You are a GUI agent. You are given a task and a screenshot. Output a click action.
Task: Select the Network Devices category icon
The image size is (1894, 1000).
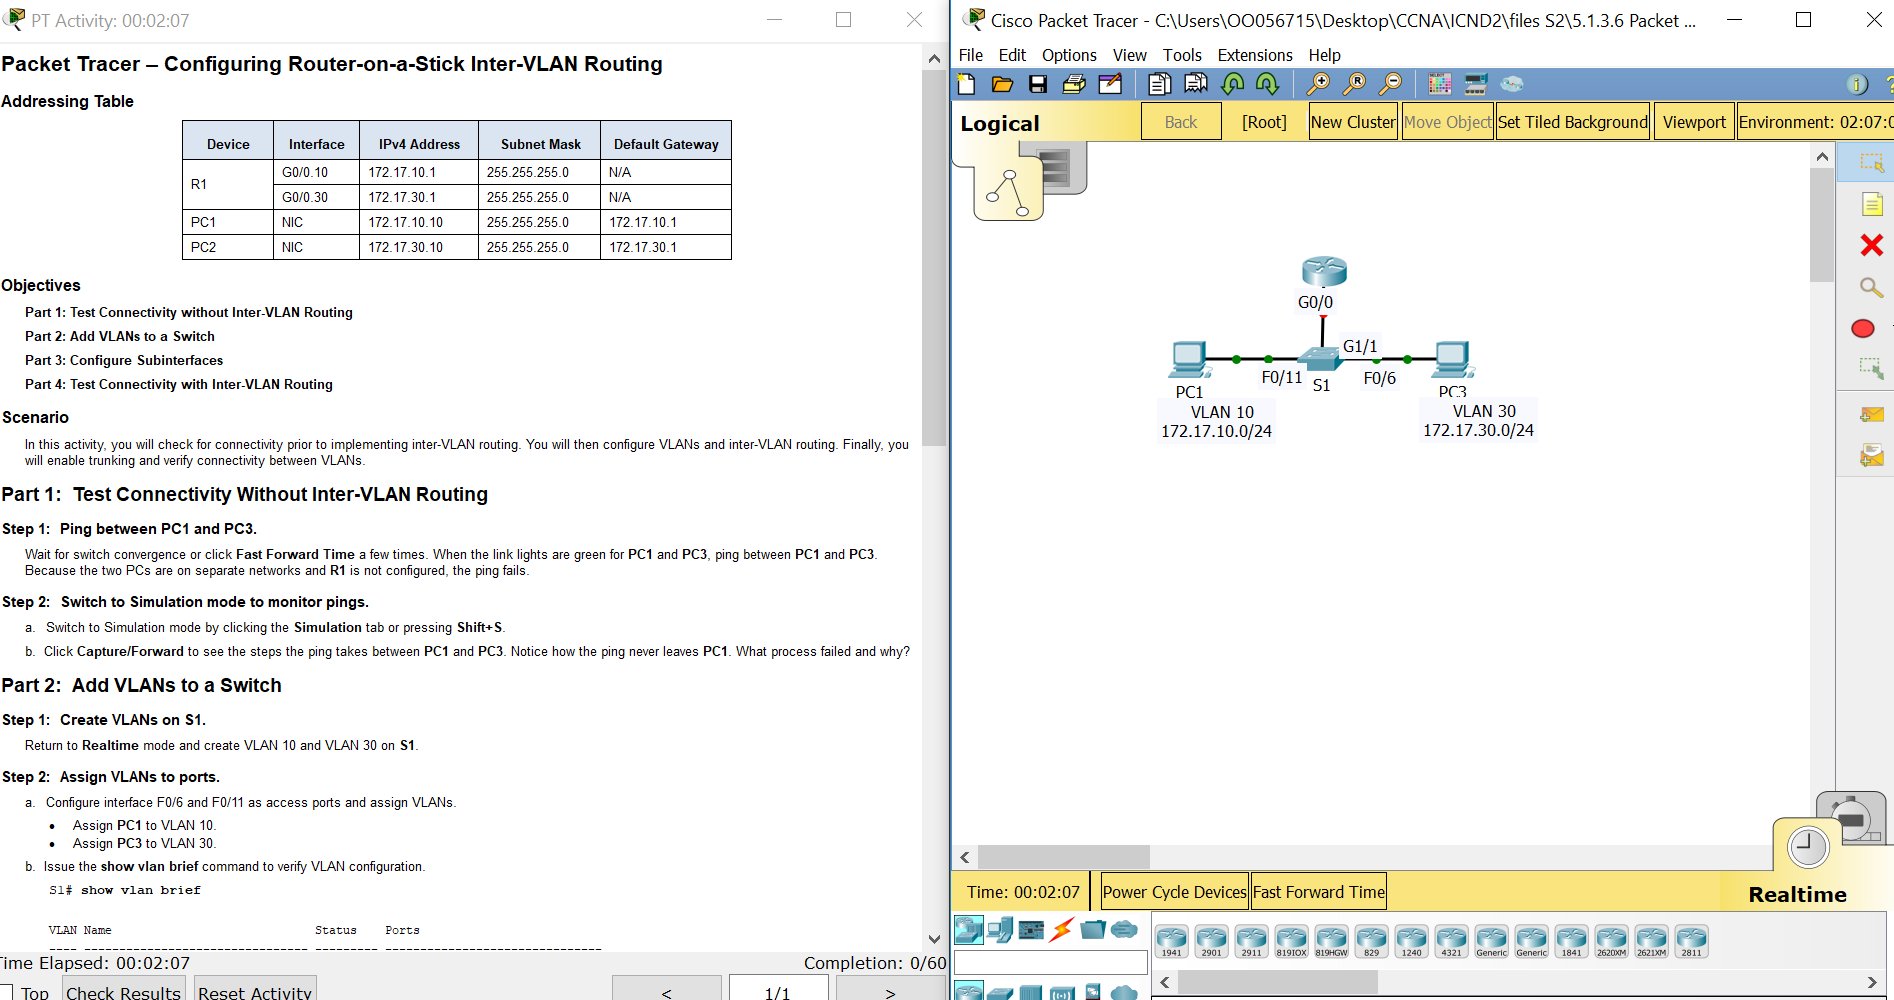[968, 930]
